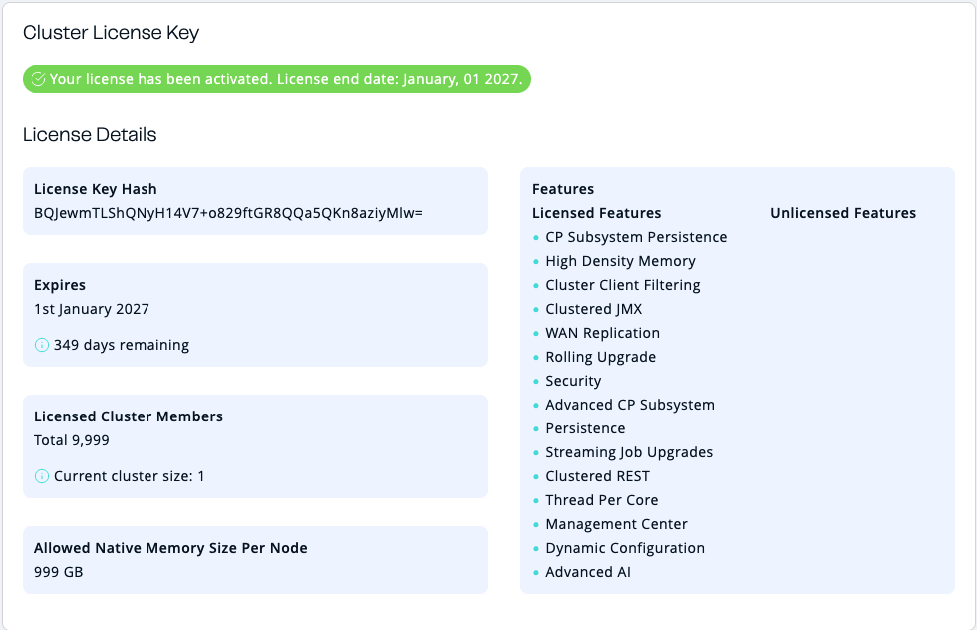Click the Allowed Native Memory Size card
The image size is (977, 630).
pyautogui.click(x=255, y=559)
